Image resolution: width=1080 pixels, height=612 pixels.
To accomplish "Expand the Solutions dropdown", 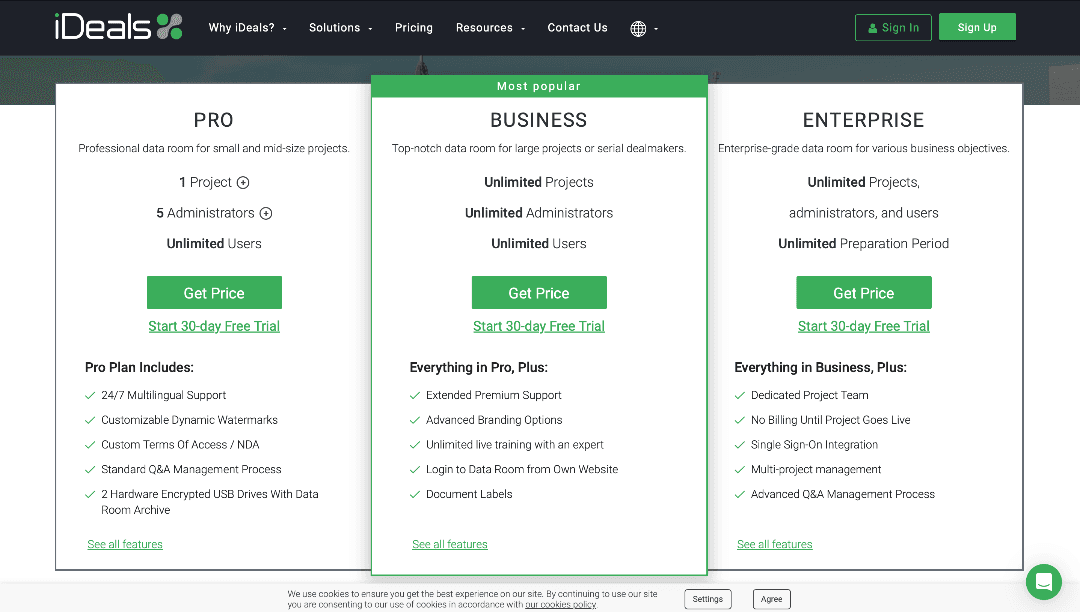I will point(340,28).
